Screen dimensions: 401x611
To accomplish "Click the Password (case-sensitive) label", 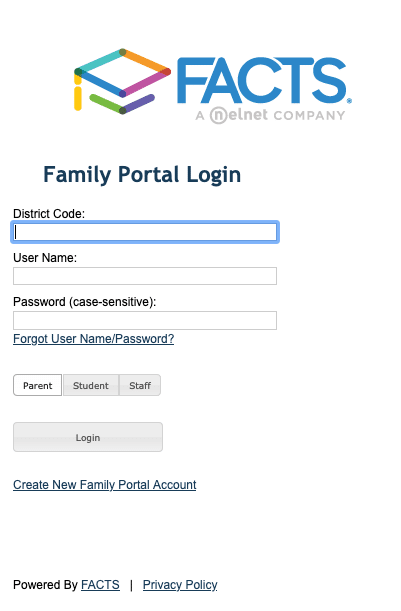I will point(85,302).
